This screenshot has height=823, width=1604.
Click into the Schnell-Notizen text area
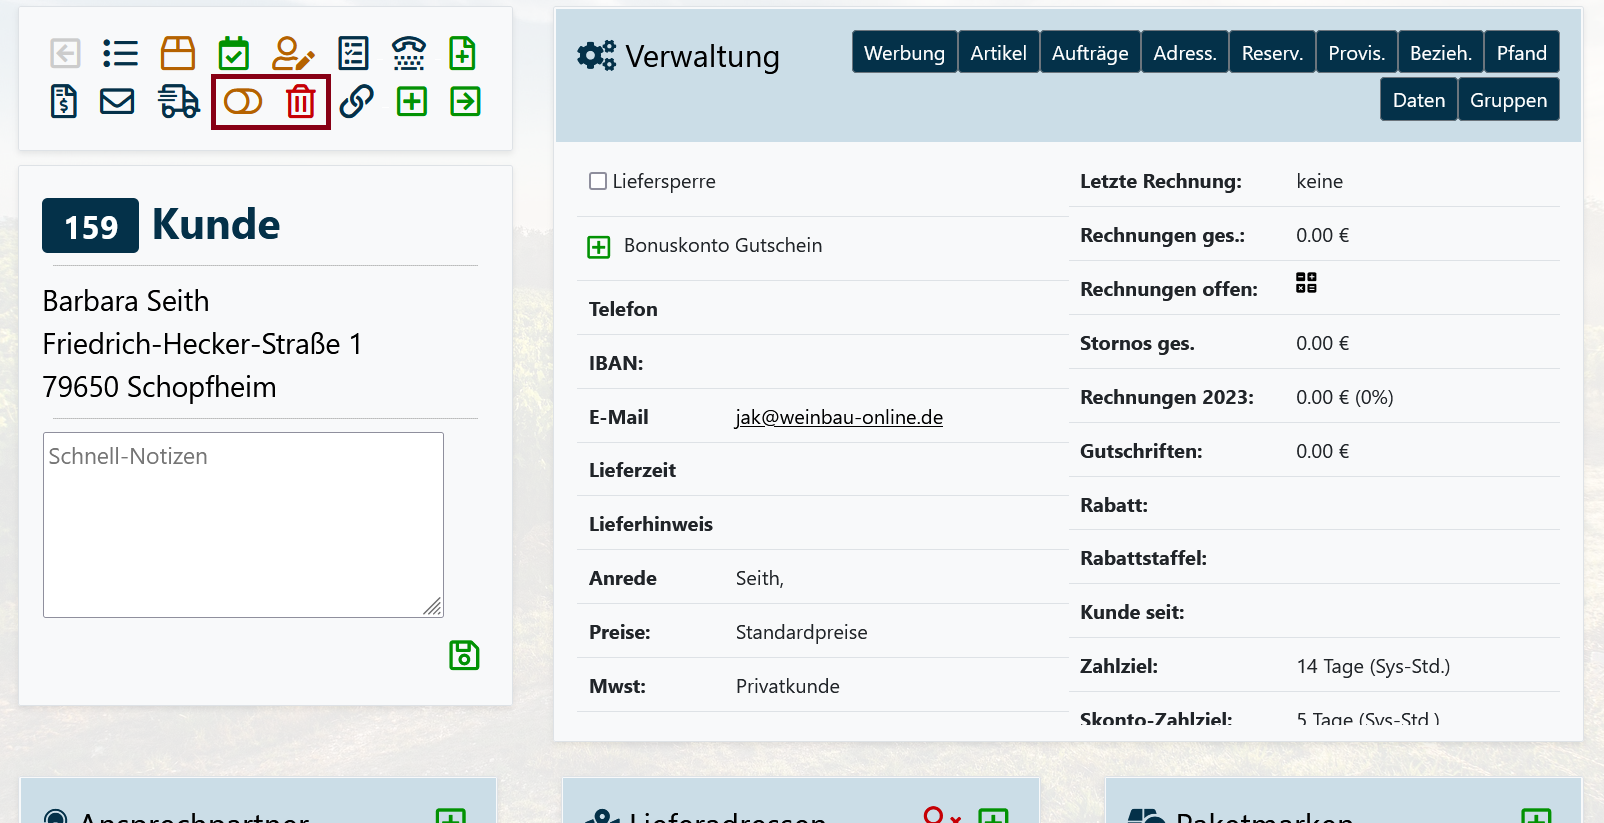pyautogui.click(x=243, y=525)
